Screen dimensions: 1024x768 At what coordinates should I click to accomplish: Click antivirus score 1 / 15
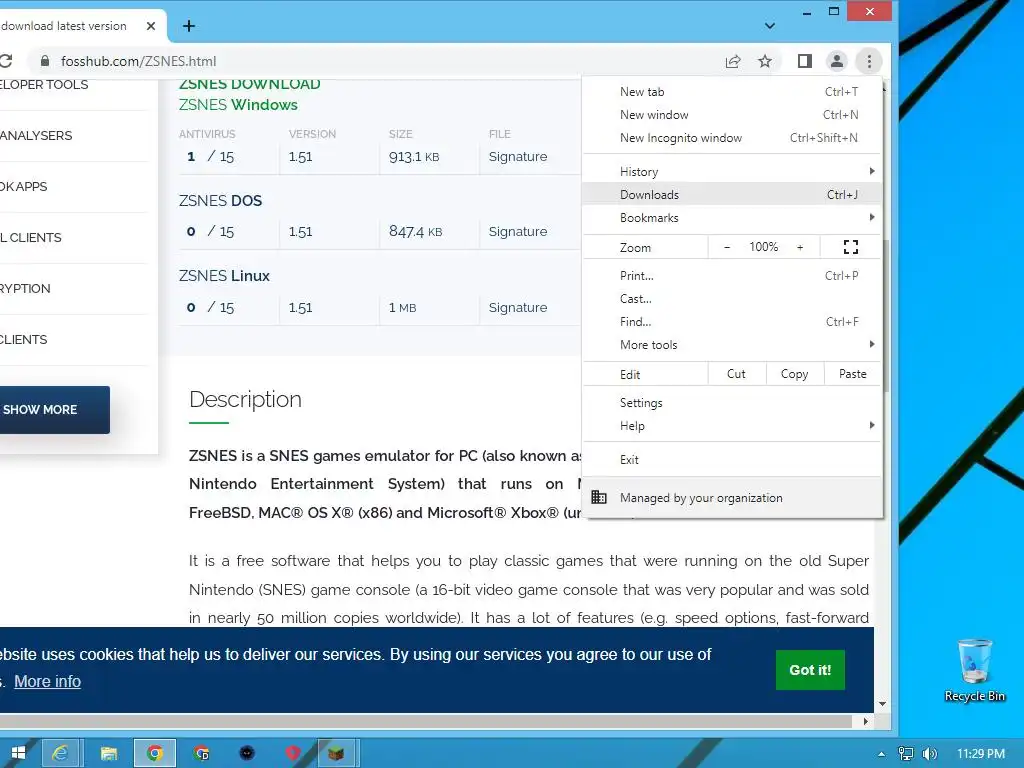tap(210, 157)
